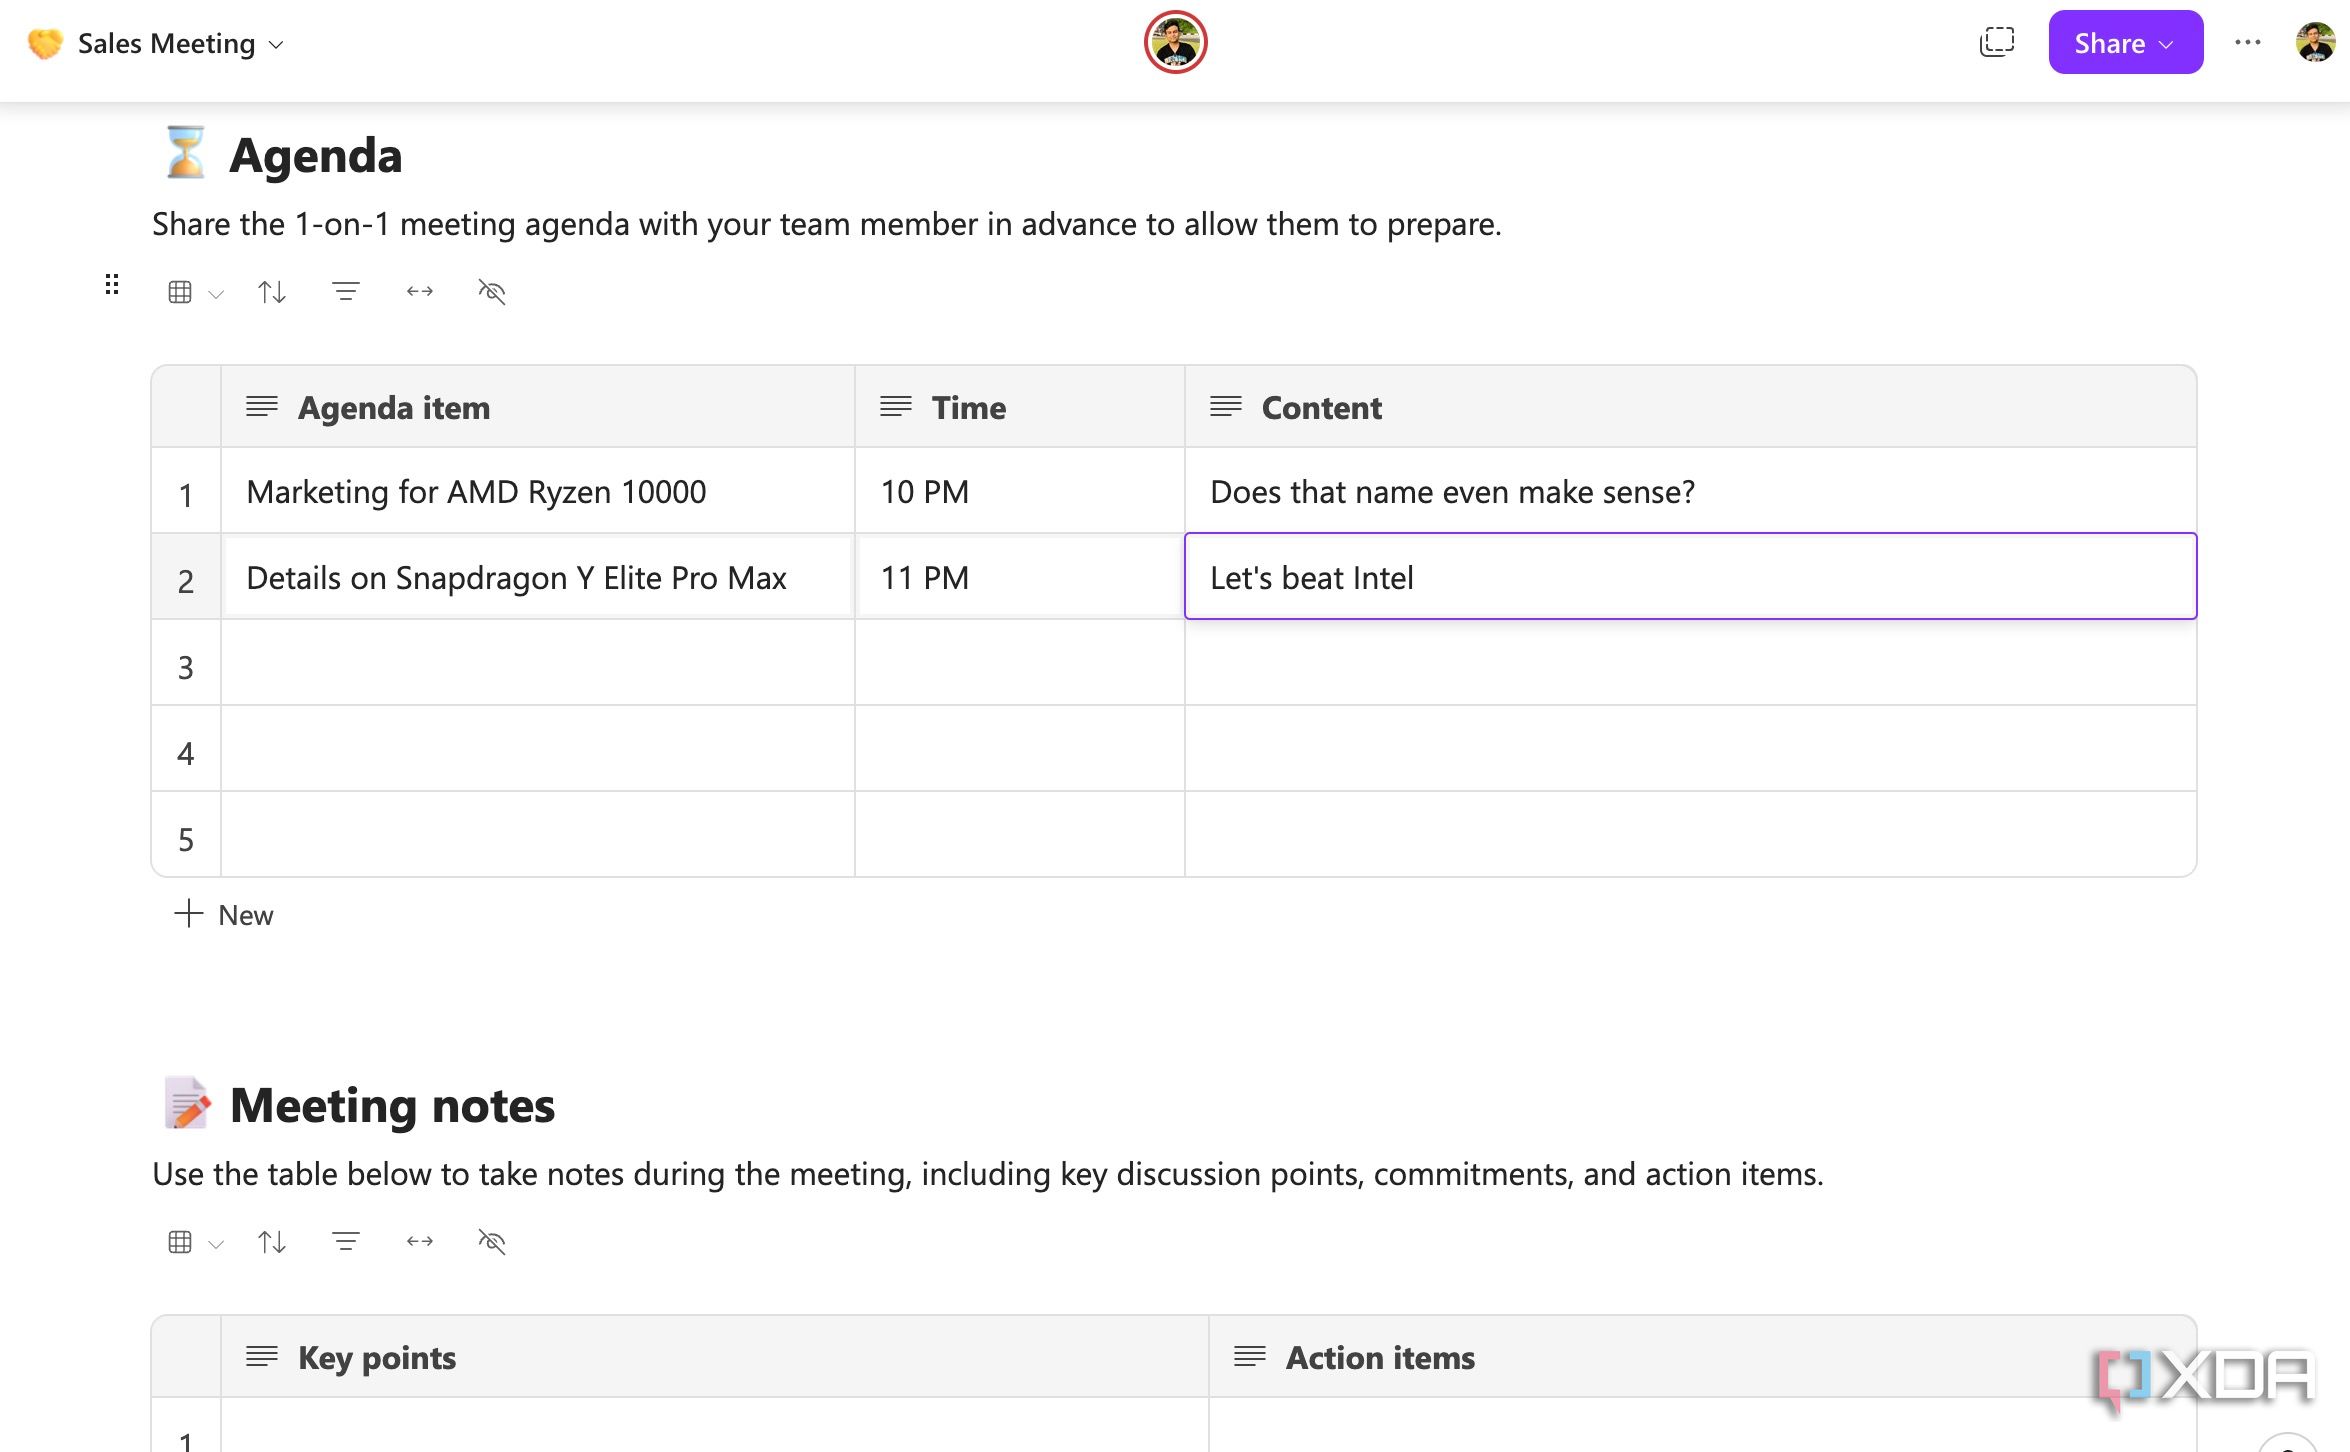Click the Agenda item column text-type icon
Viewport: 2350px width, 1452px height.
pos(262,406)
